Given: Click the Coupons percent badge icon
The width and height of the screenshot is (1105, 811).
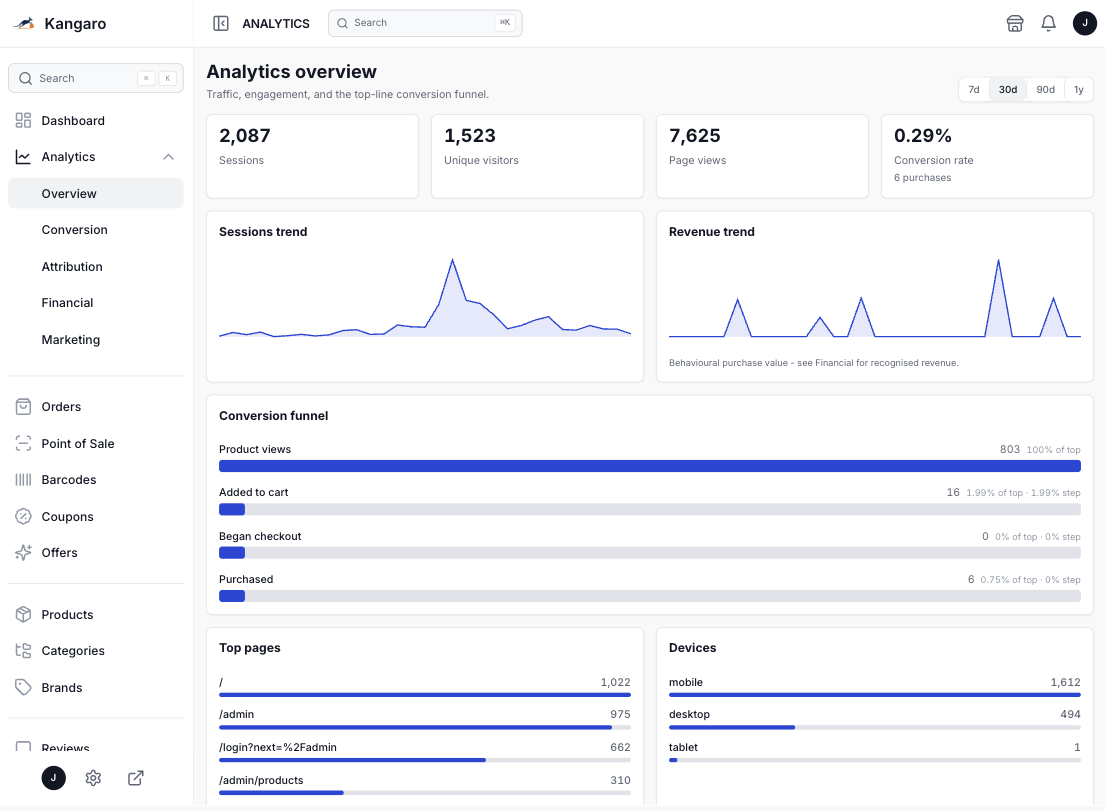Looking at the screenshot, I should (23, 516).
